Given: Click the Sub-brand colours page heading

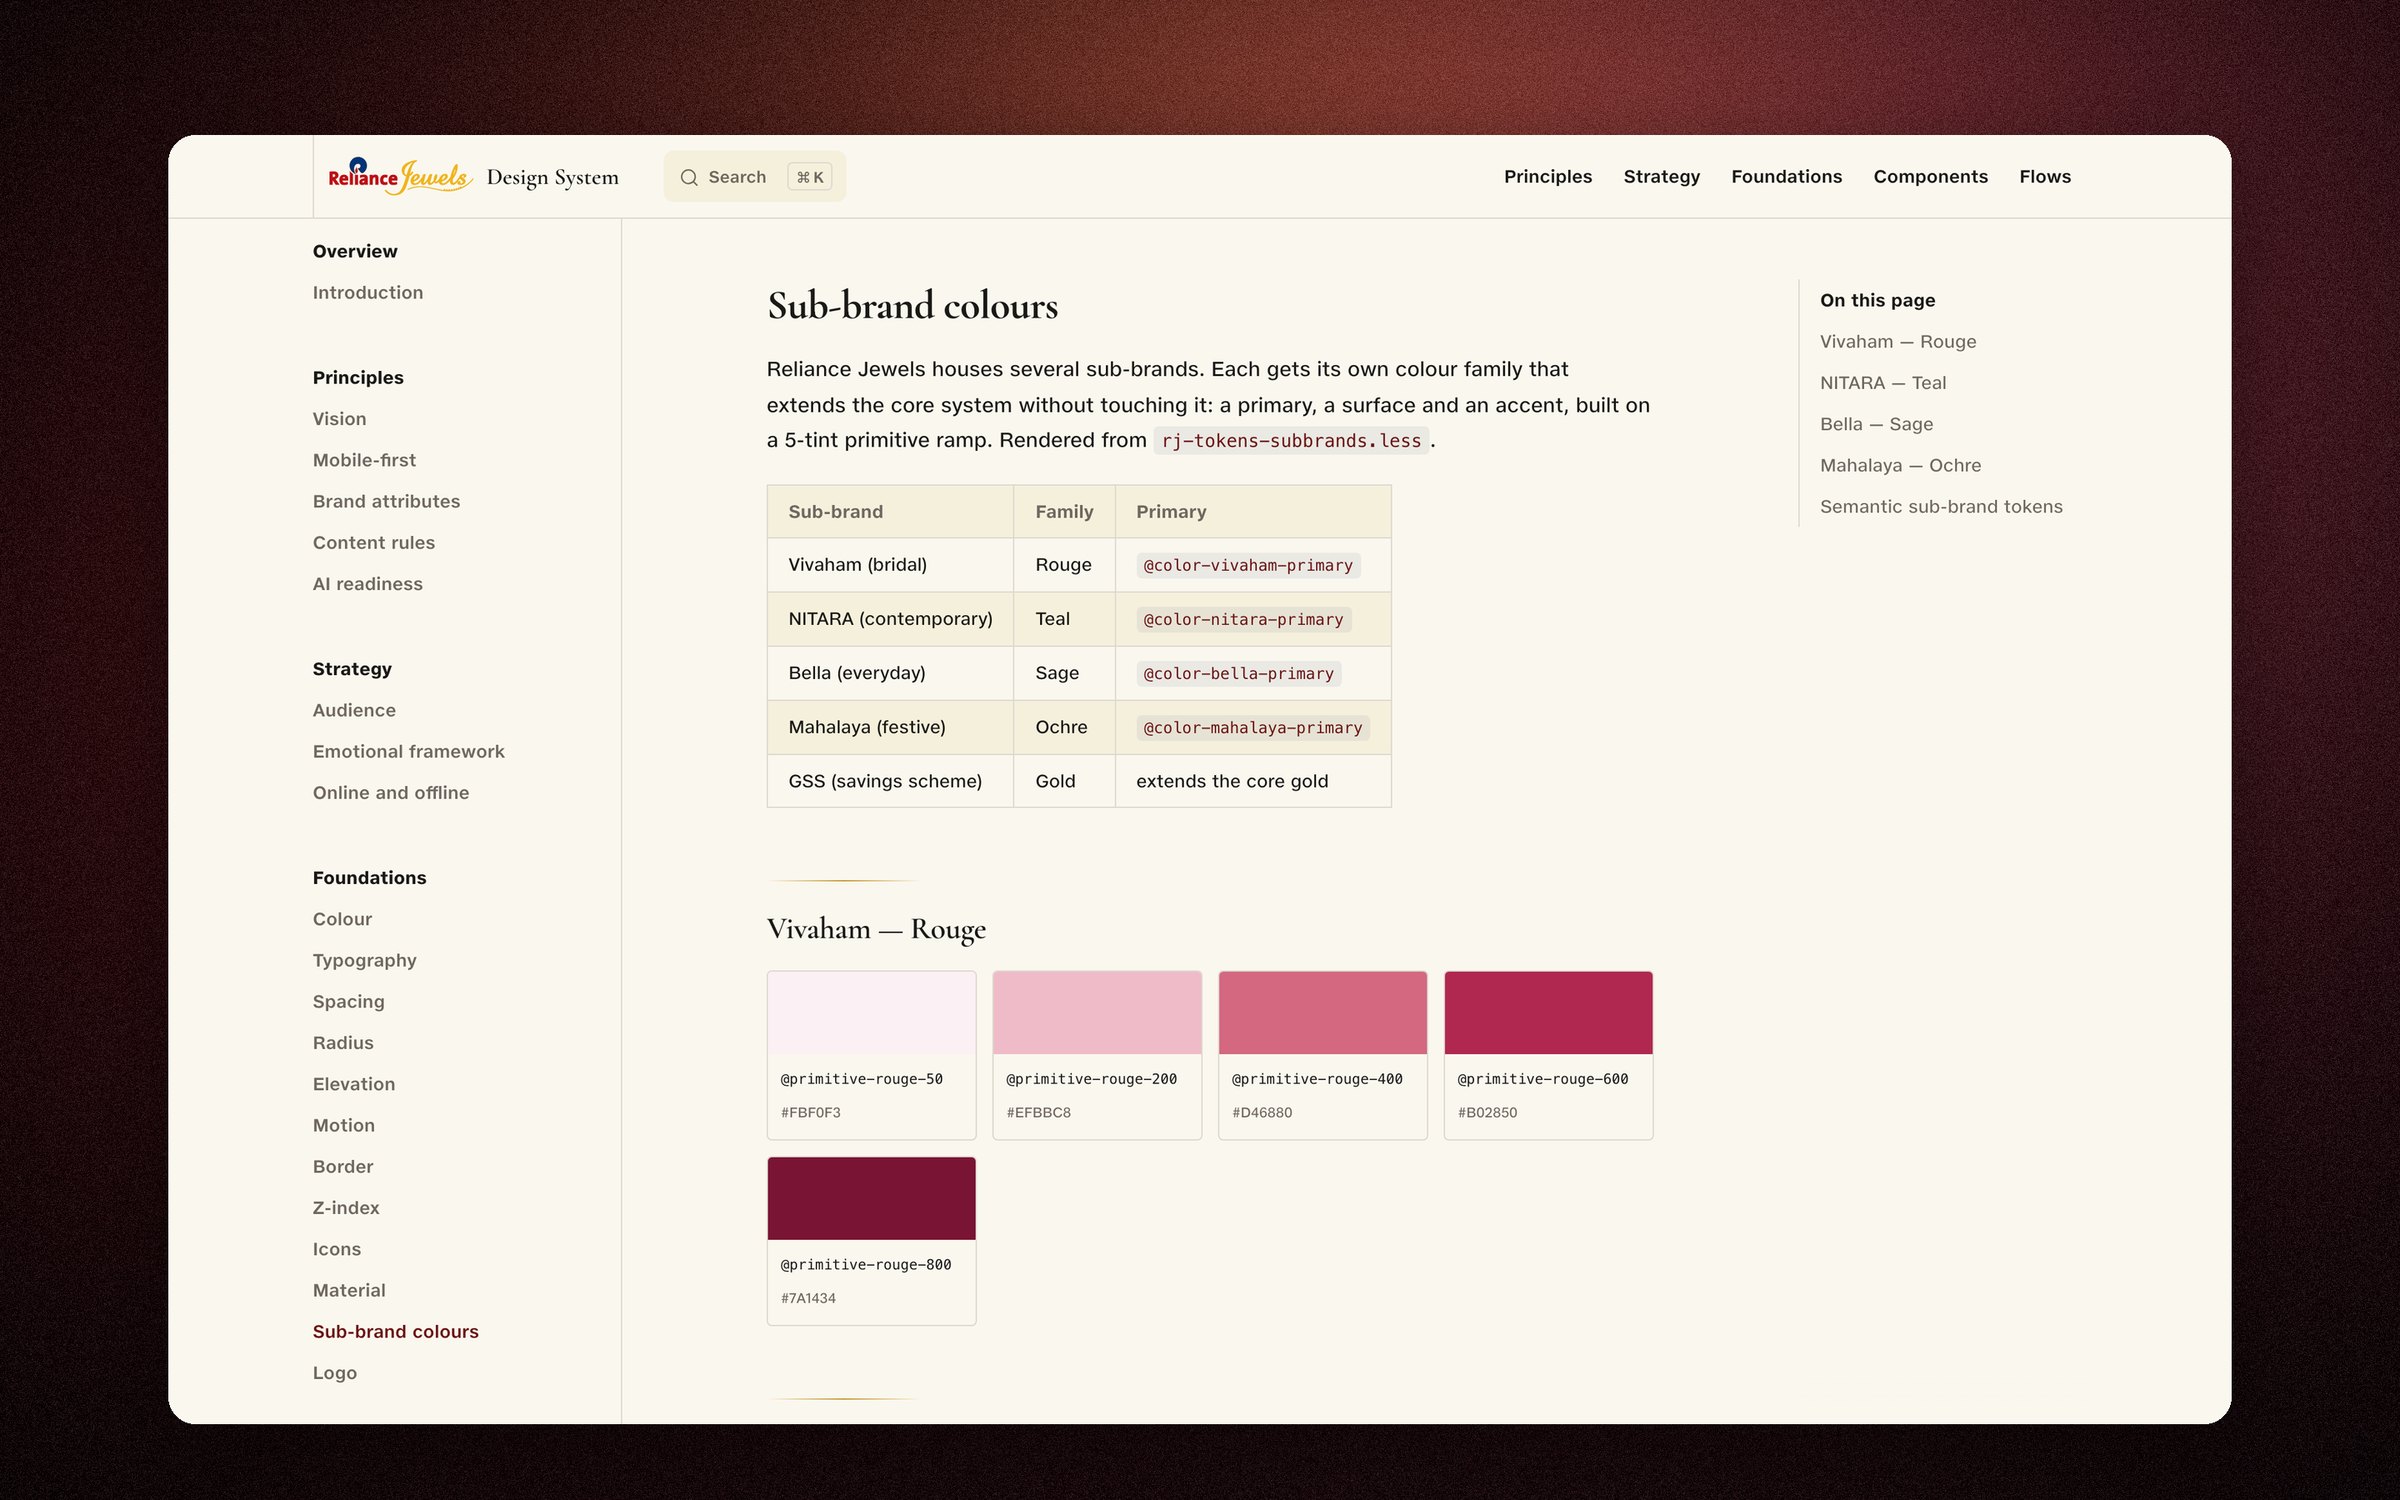Looking at the screenshot, I should (x=912, y=305).
